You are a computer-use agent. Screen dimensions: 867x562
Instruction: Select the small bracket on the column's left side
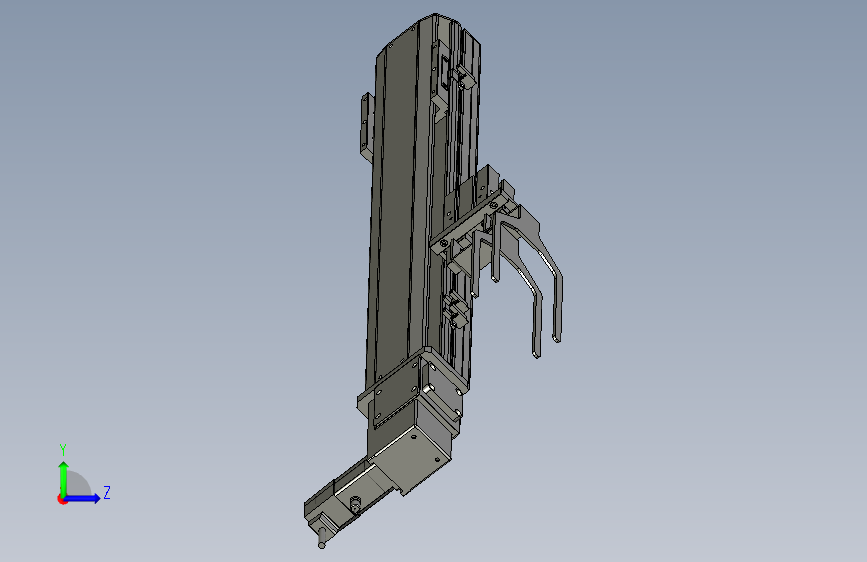367,127
